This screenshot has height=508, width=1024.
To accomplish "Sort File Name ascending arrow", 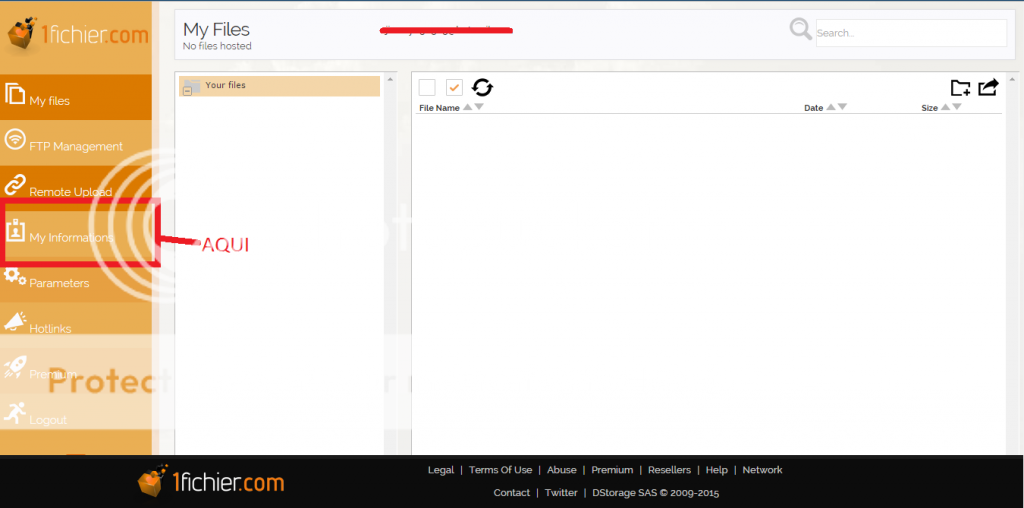I will click(x=467, y=107).
